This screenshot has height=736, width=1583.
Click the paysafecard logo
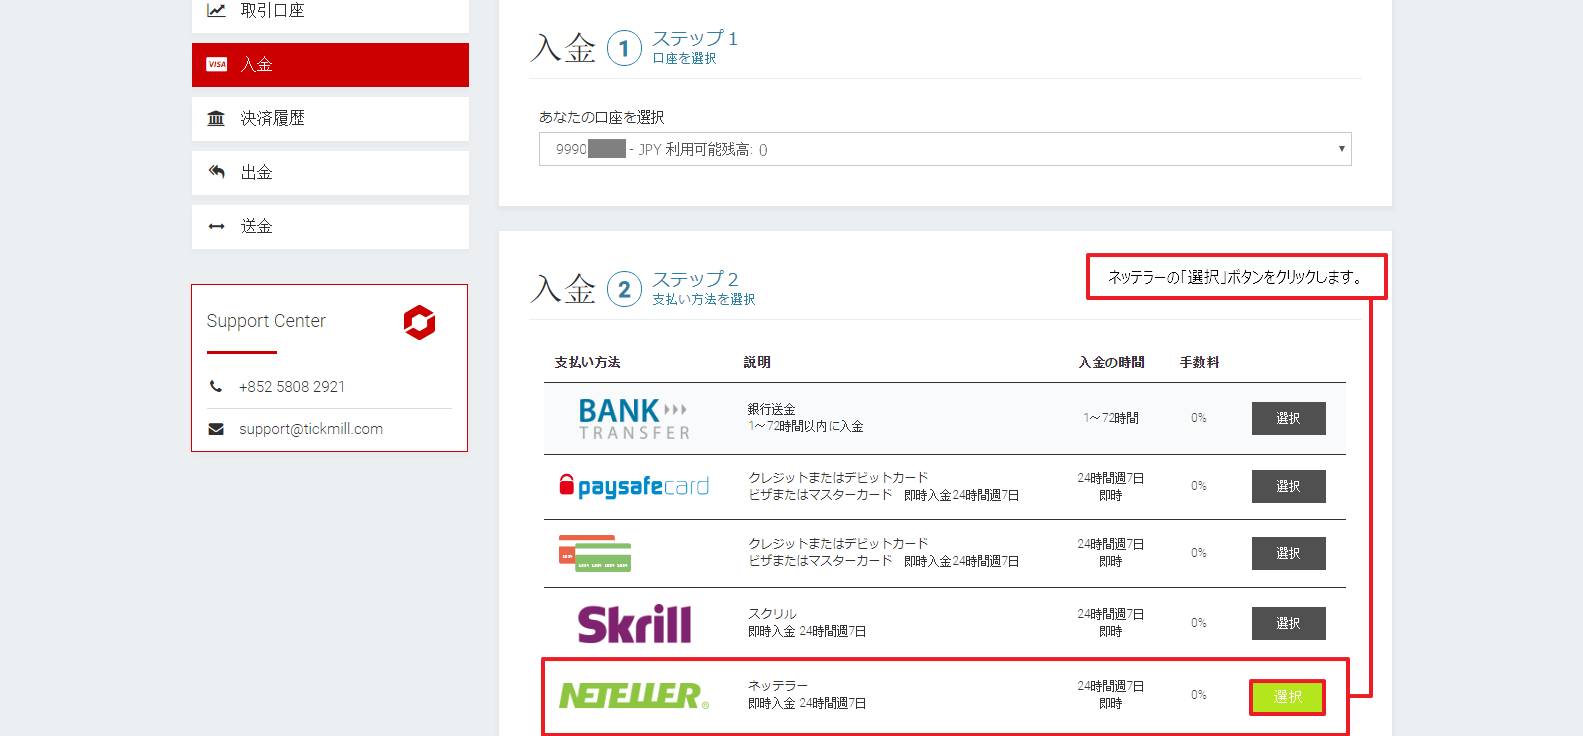pyautogui.click(x=634, y=486)
